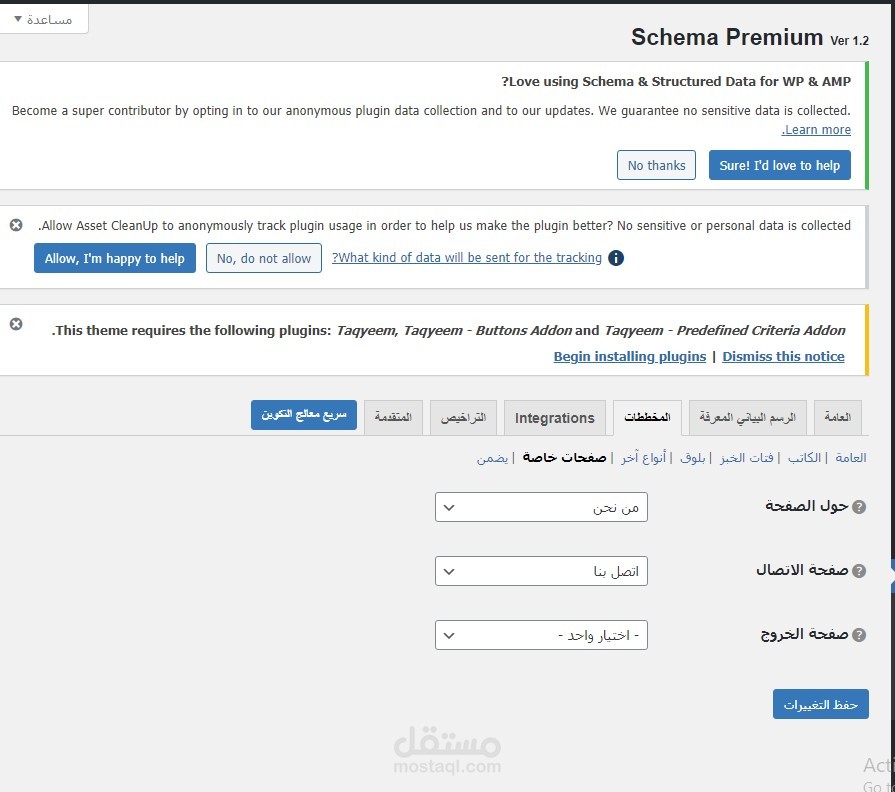Click the سريع معالج التكوين button
Image resolution: width=895 pixels, height=792 pixels.
(x=304, y=415)
